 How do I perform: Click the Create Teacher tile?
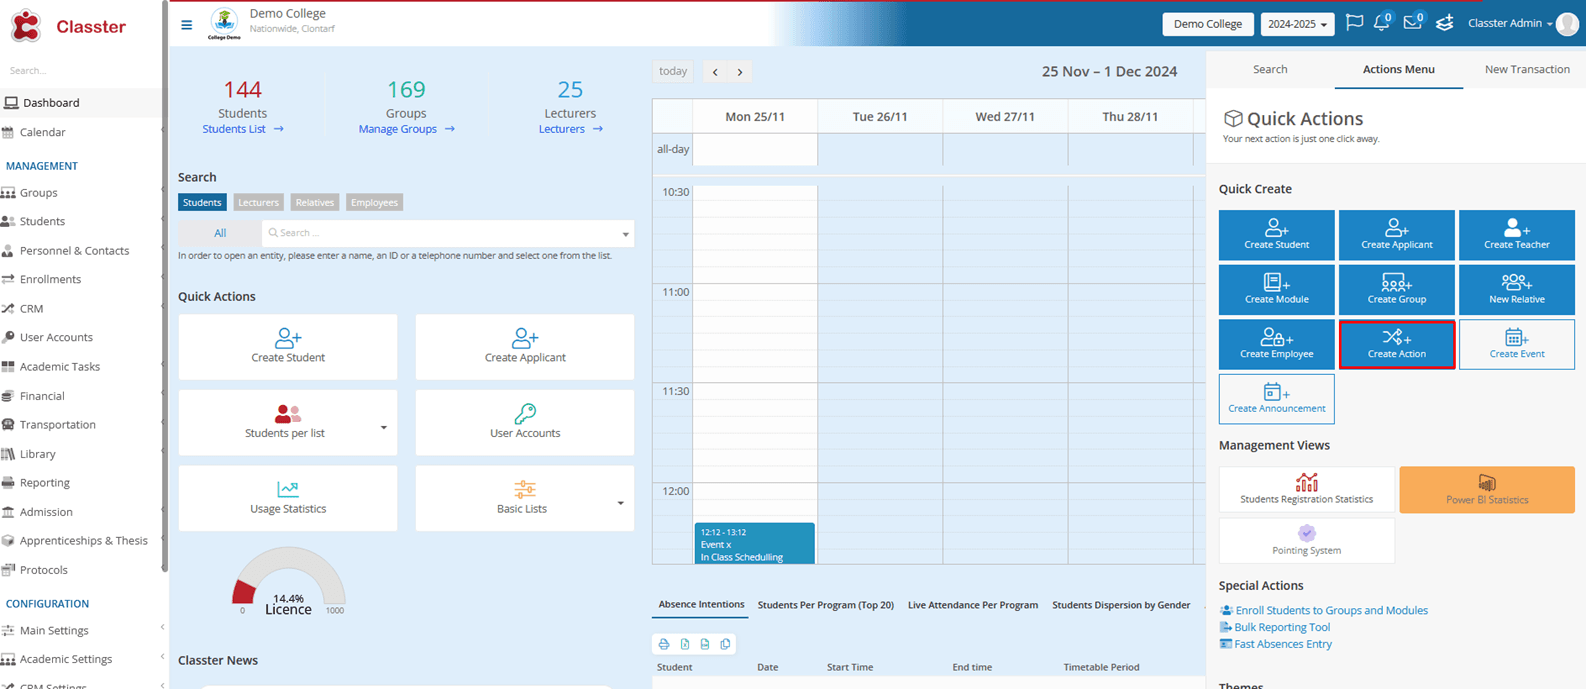[x=1516, y=235]
